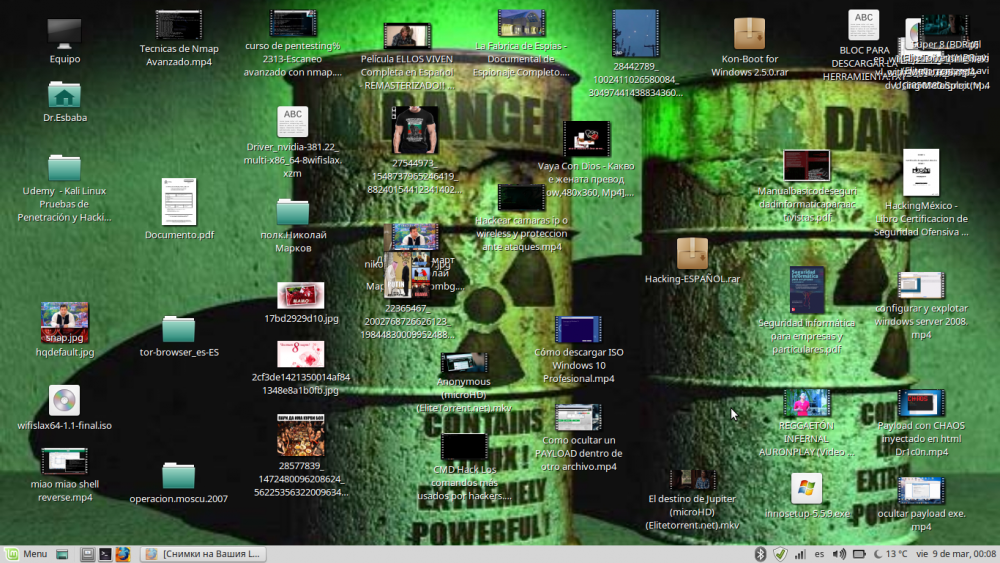Select the 27544973 black t-shirt image
Viewport: 1000px width, 563px height.
tap(415, 130)
